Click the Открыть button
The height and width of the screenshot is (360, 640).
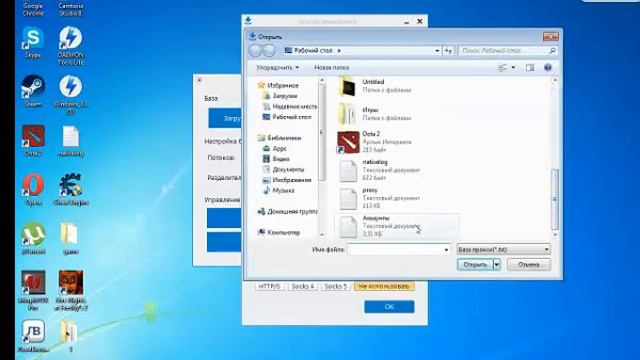(x=475, y=264)
